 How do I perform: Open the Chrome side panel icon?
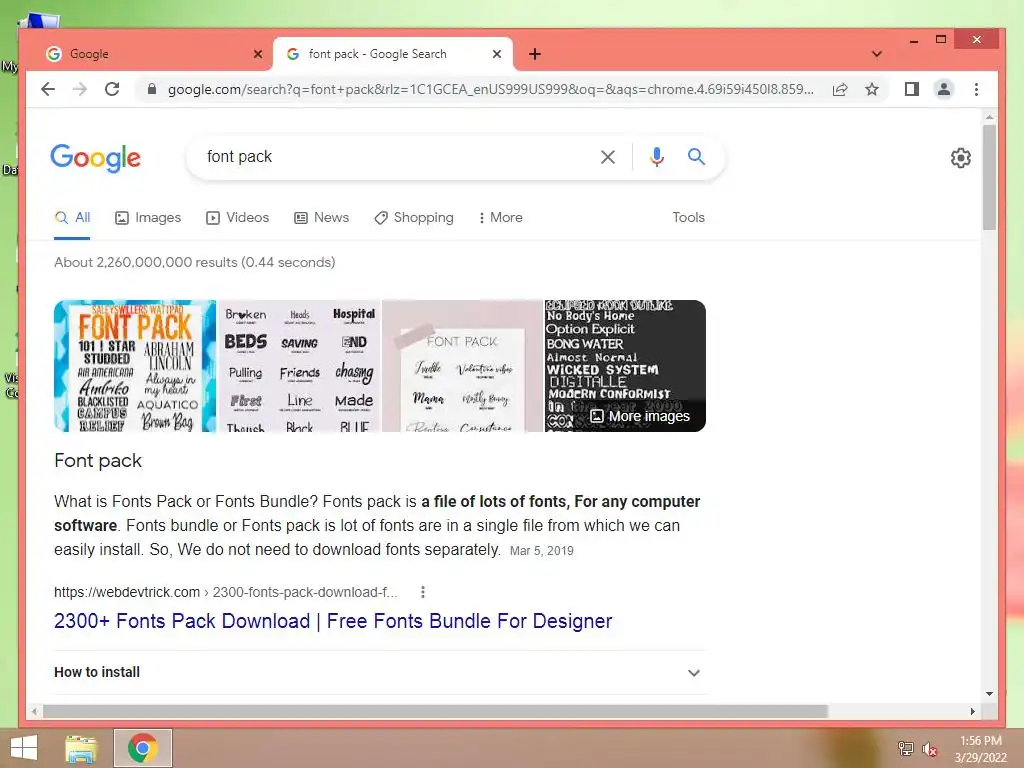[x=912, y=89]
